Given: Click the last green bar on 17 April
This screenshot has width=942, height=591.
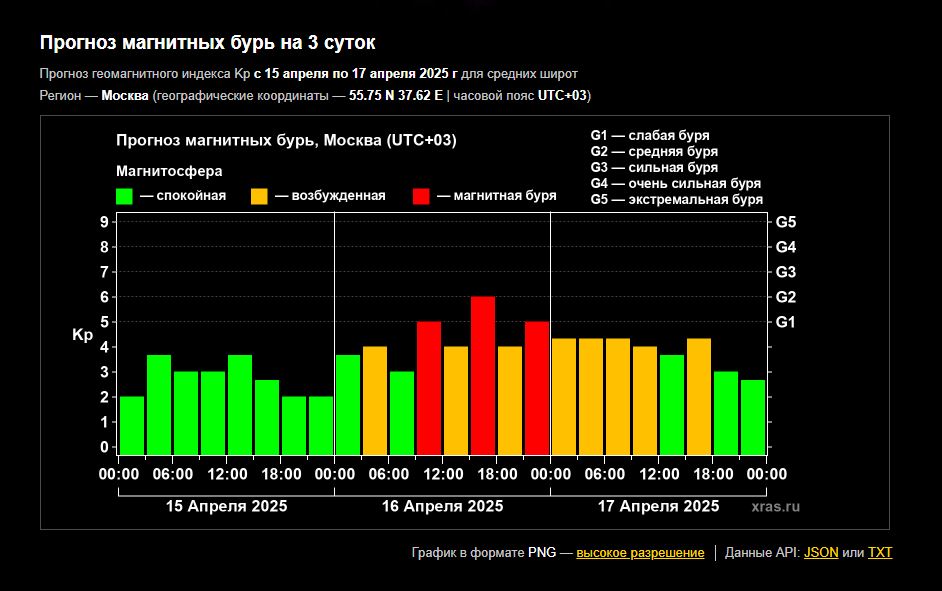Looking at the screenshot, I should click(753, 417).
